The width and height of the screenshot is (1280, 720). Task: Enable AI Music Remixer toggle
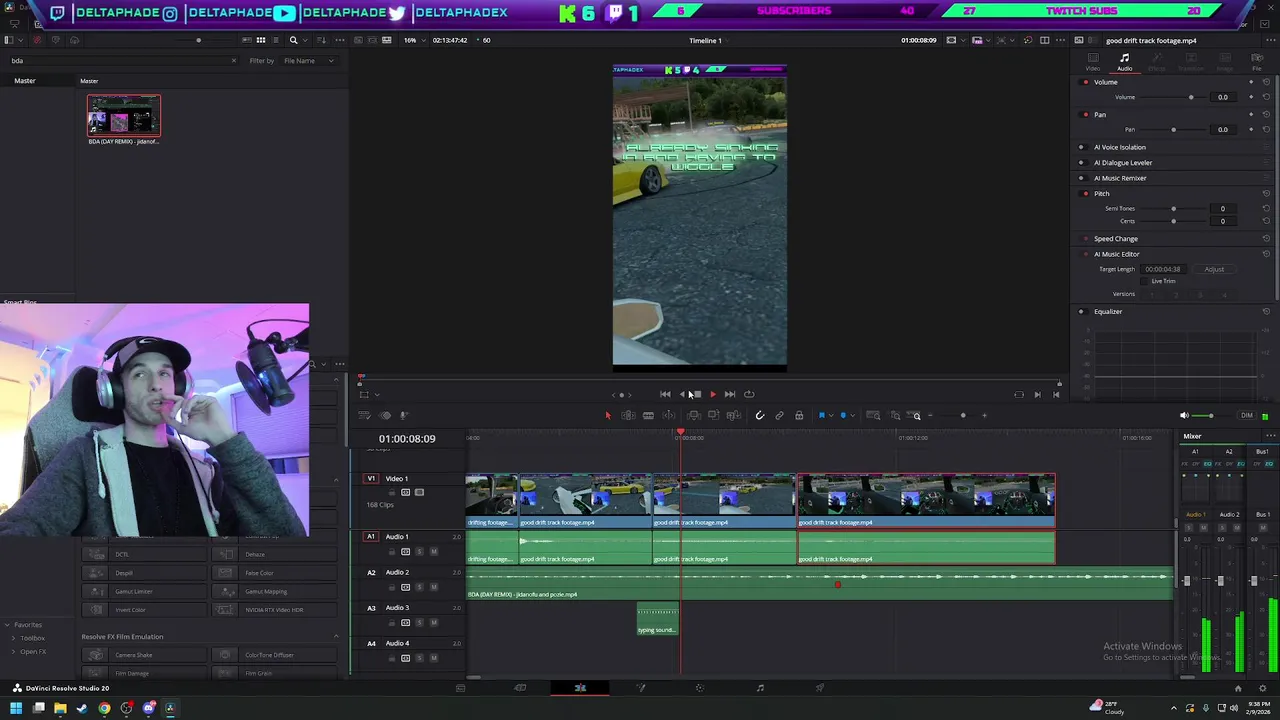(1081, 178)
